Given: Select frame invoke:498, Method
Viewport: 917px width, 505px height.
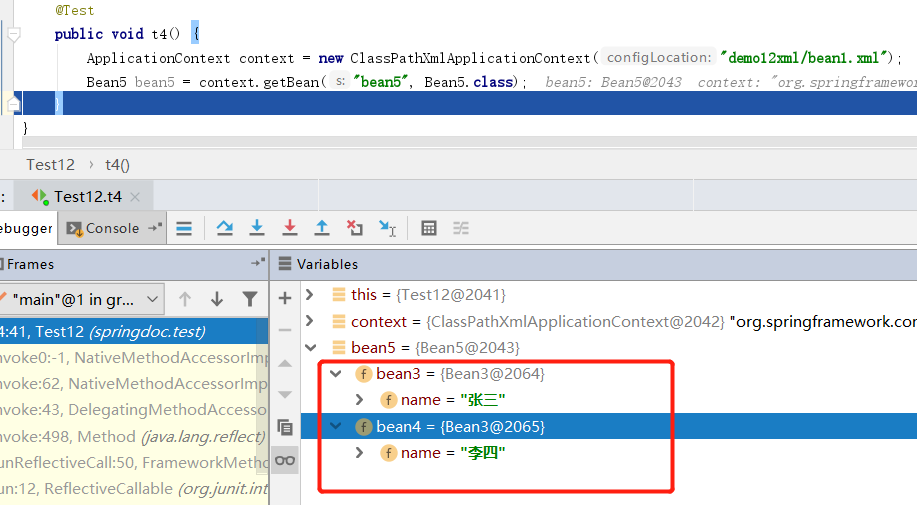Looking at the screenshot, I should tap(134, 436).
